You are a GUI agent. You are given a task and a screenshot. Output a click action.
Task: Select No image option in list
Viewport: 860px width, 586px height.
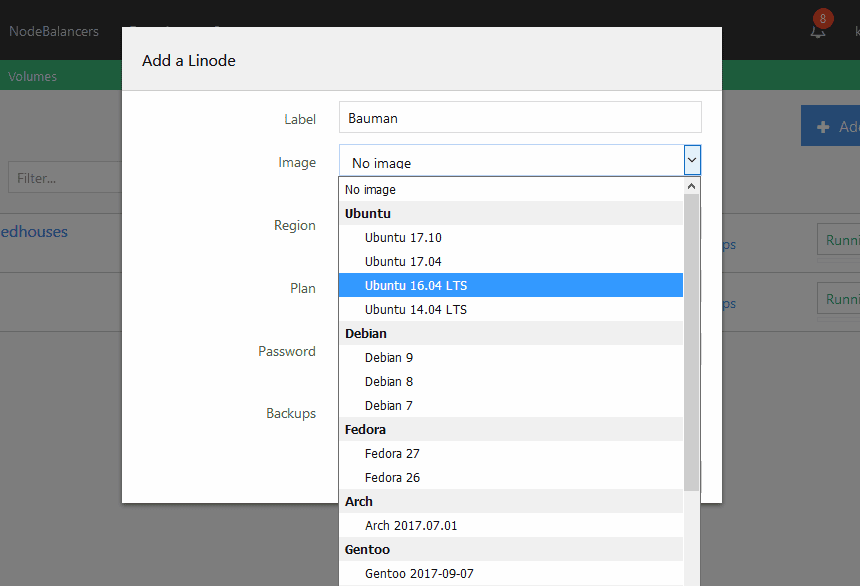coord(511,189)
